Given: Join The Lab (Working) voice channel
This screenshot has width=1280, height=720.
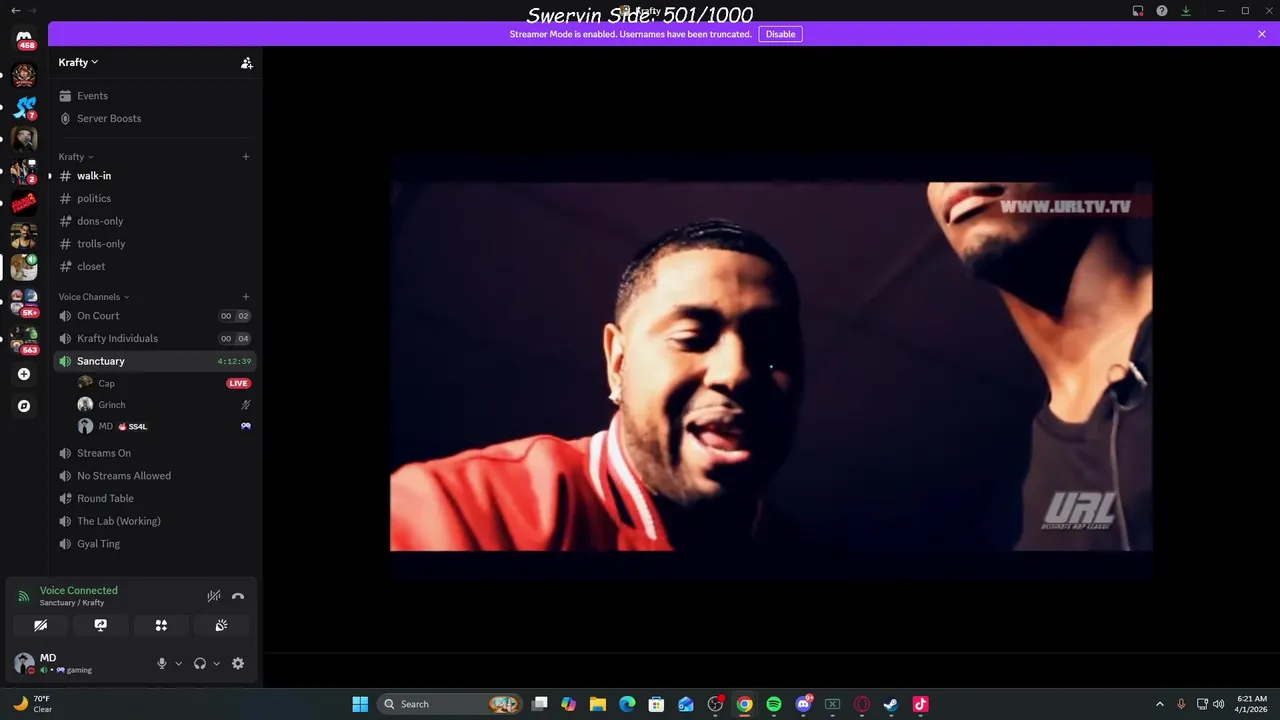Looking at the screenshot, I should pos(155,521).
